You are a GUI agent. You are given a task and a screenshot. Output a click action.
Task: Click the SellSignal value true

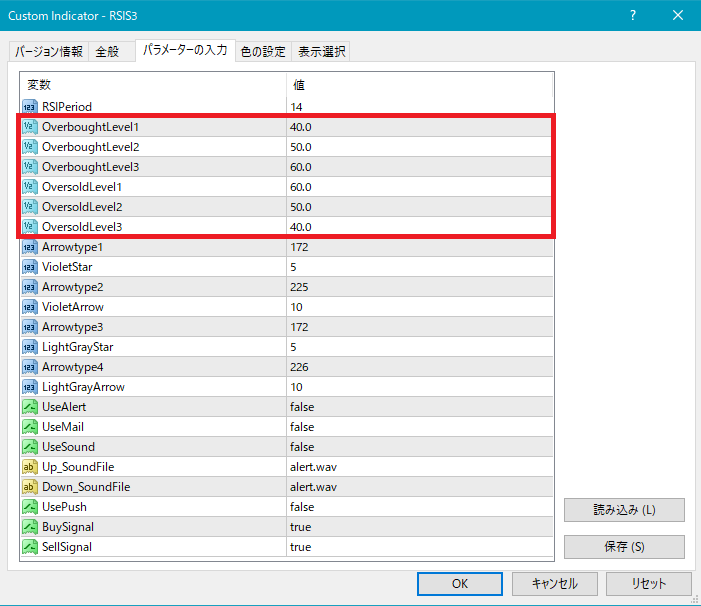(x=300, y=547)
